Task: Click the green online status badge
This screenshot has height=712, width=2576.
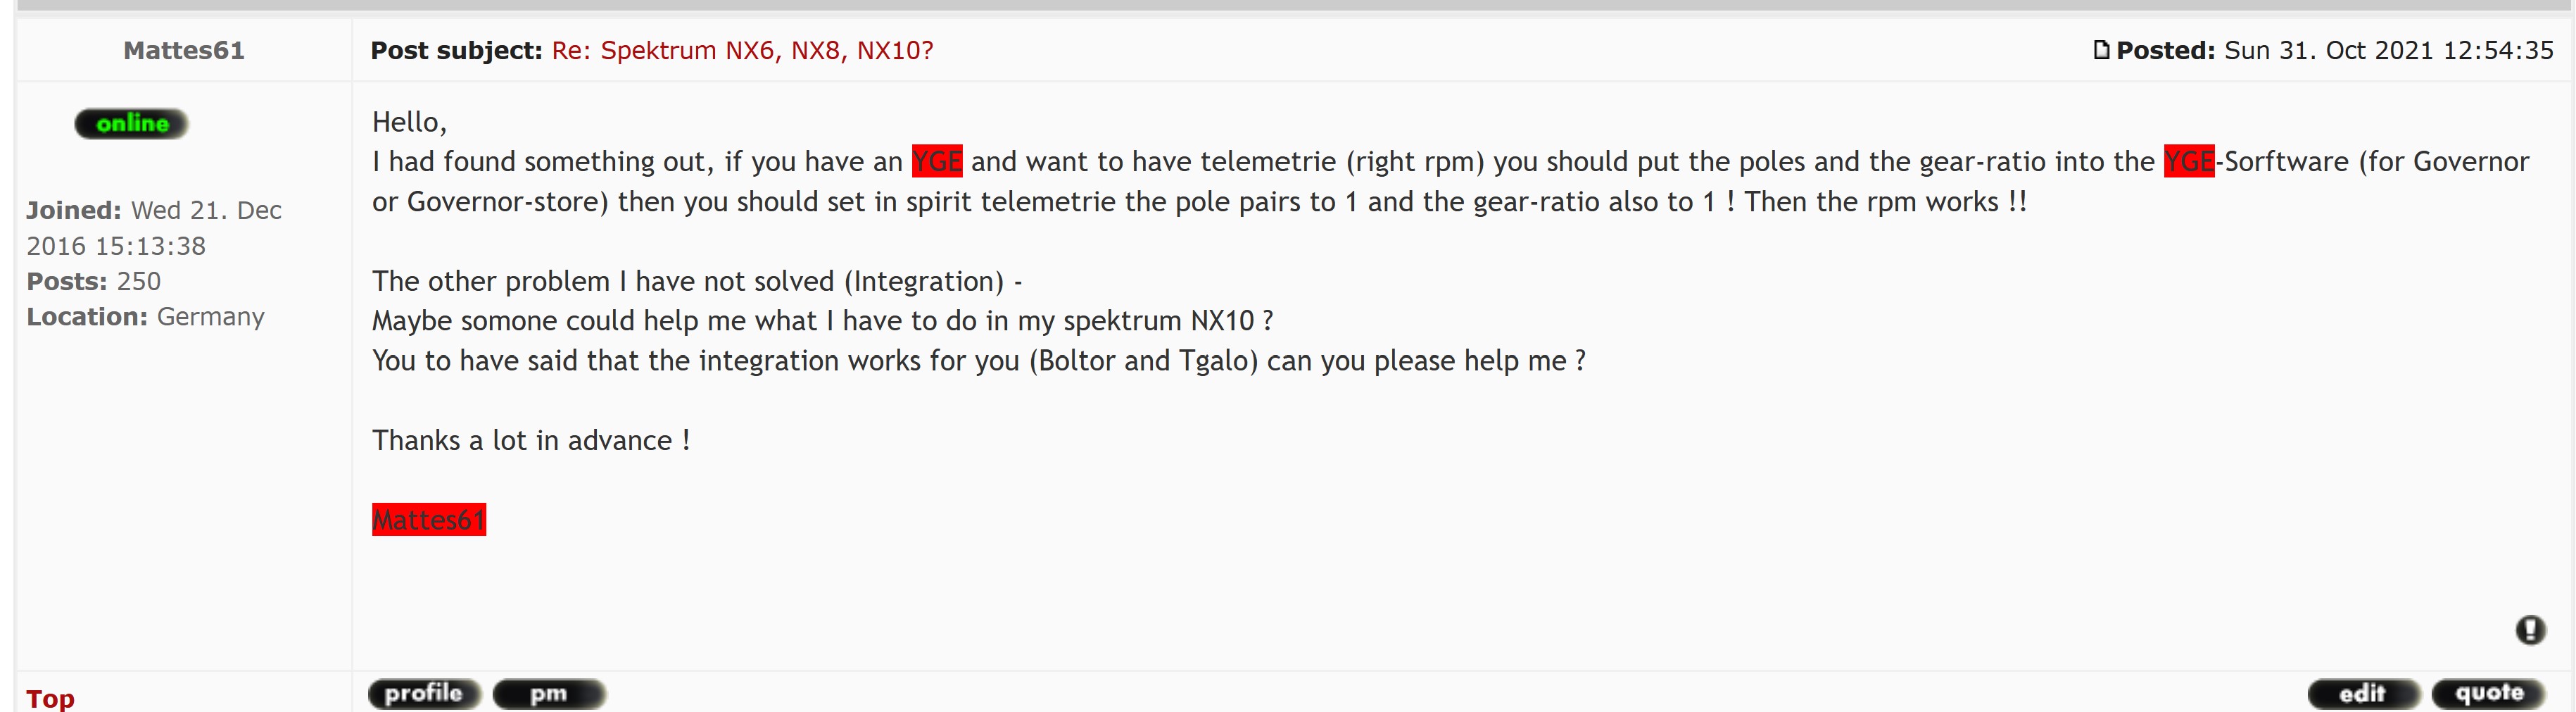Action: point(131,124)
